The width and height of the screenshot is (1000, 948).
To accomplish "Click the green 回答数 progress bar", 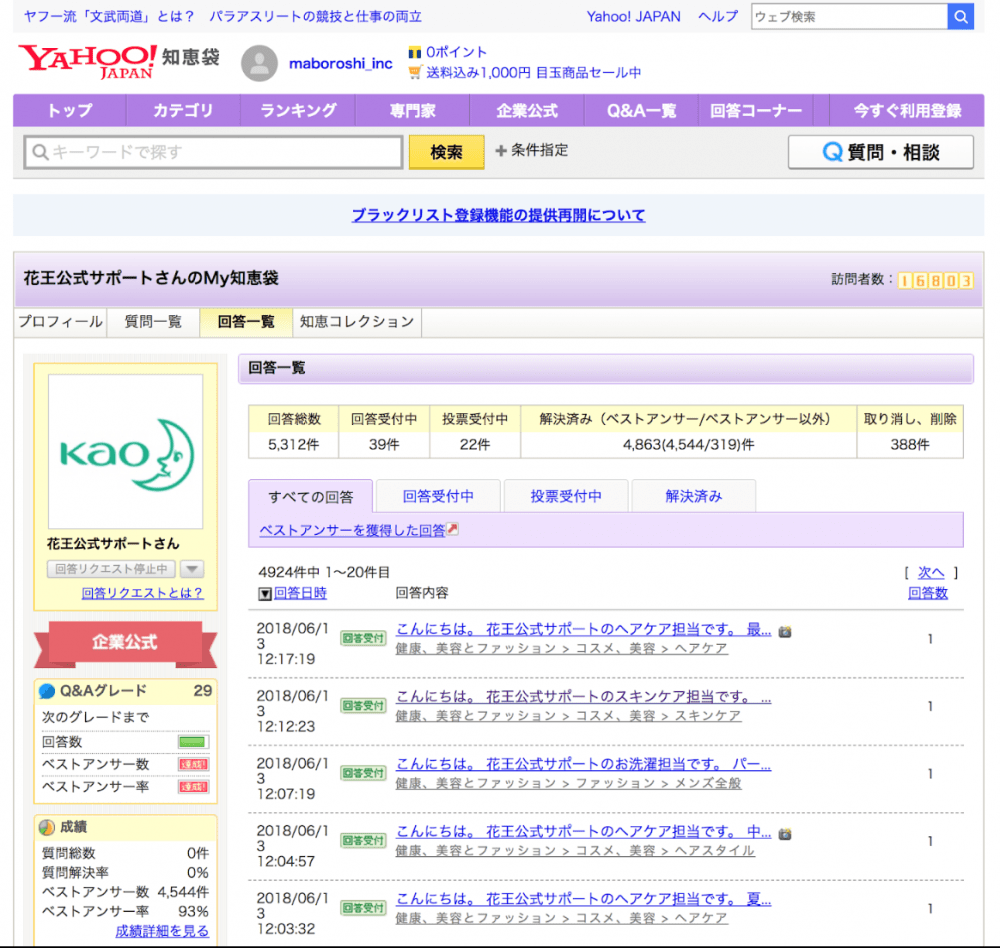I will point(193,741).
